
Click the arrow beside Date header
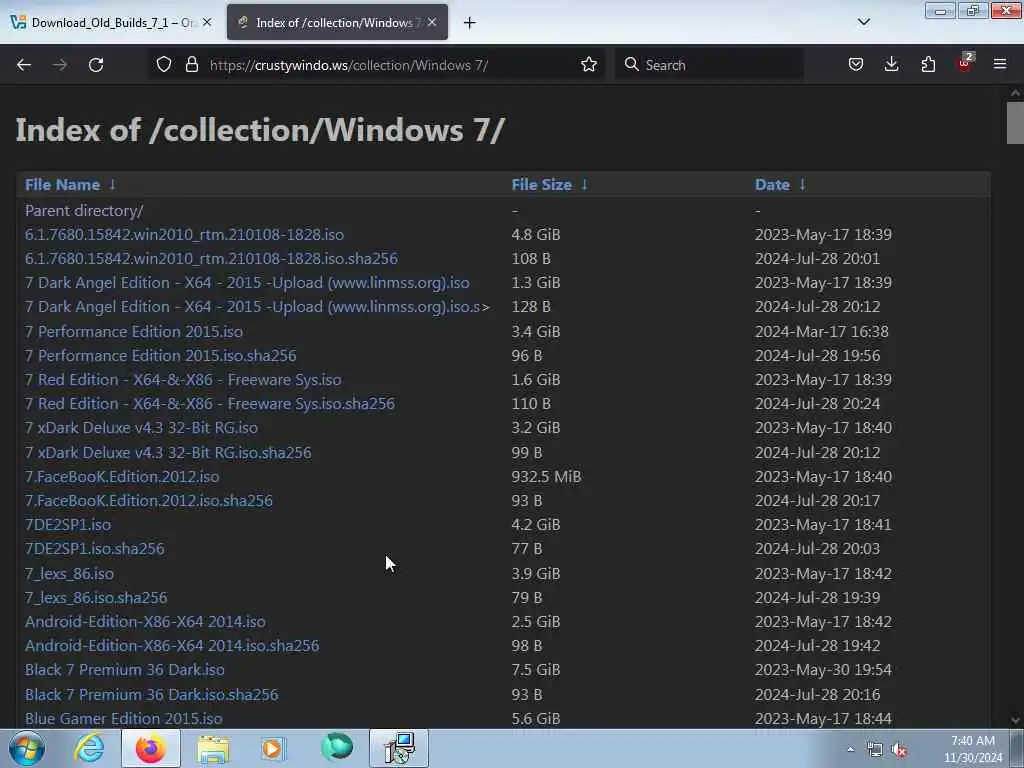coord(803,185)
